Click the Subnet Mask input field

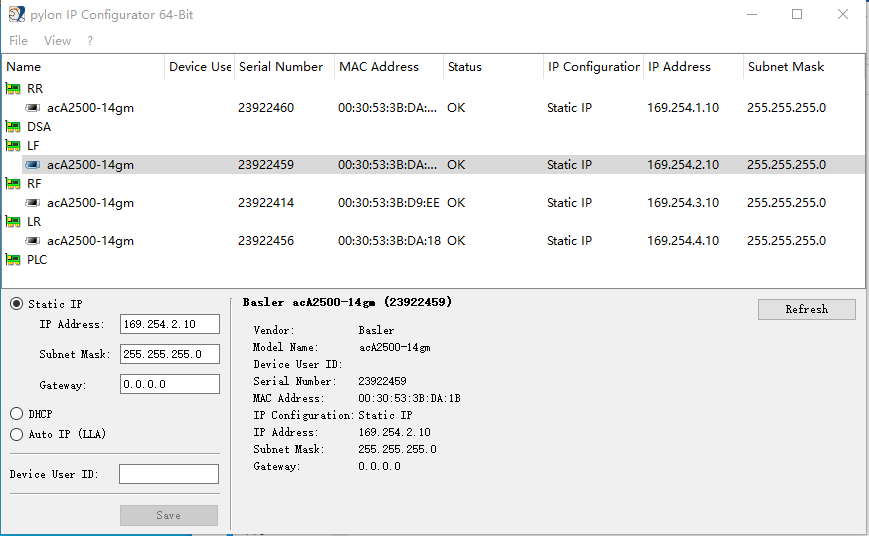tap(170, 354)
